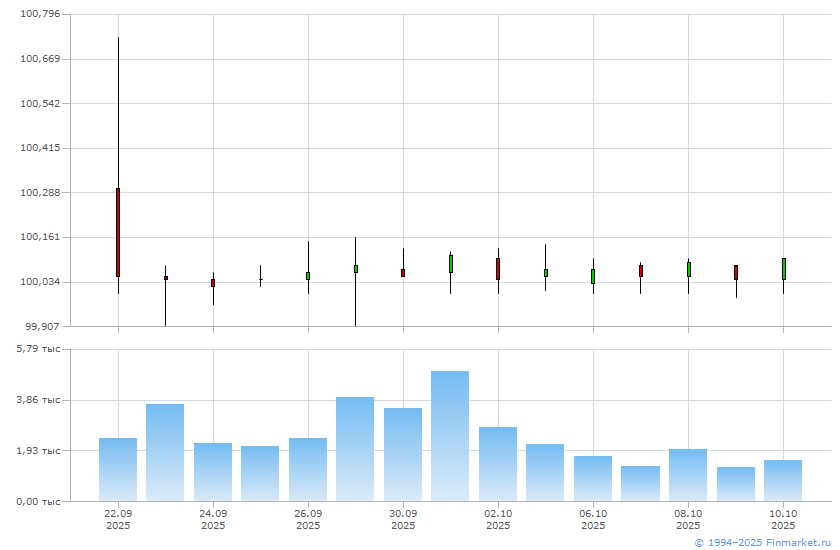Click the 5,79 тыс volume axis label
Viewport: 840px width, 550px height.
[x=38, y=349]
